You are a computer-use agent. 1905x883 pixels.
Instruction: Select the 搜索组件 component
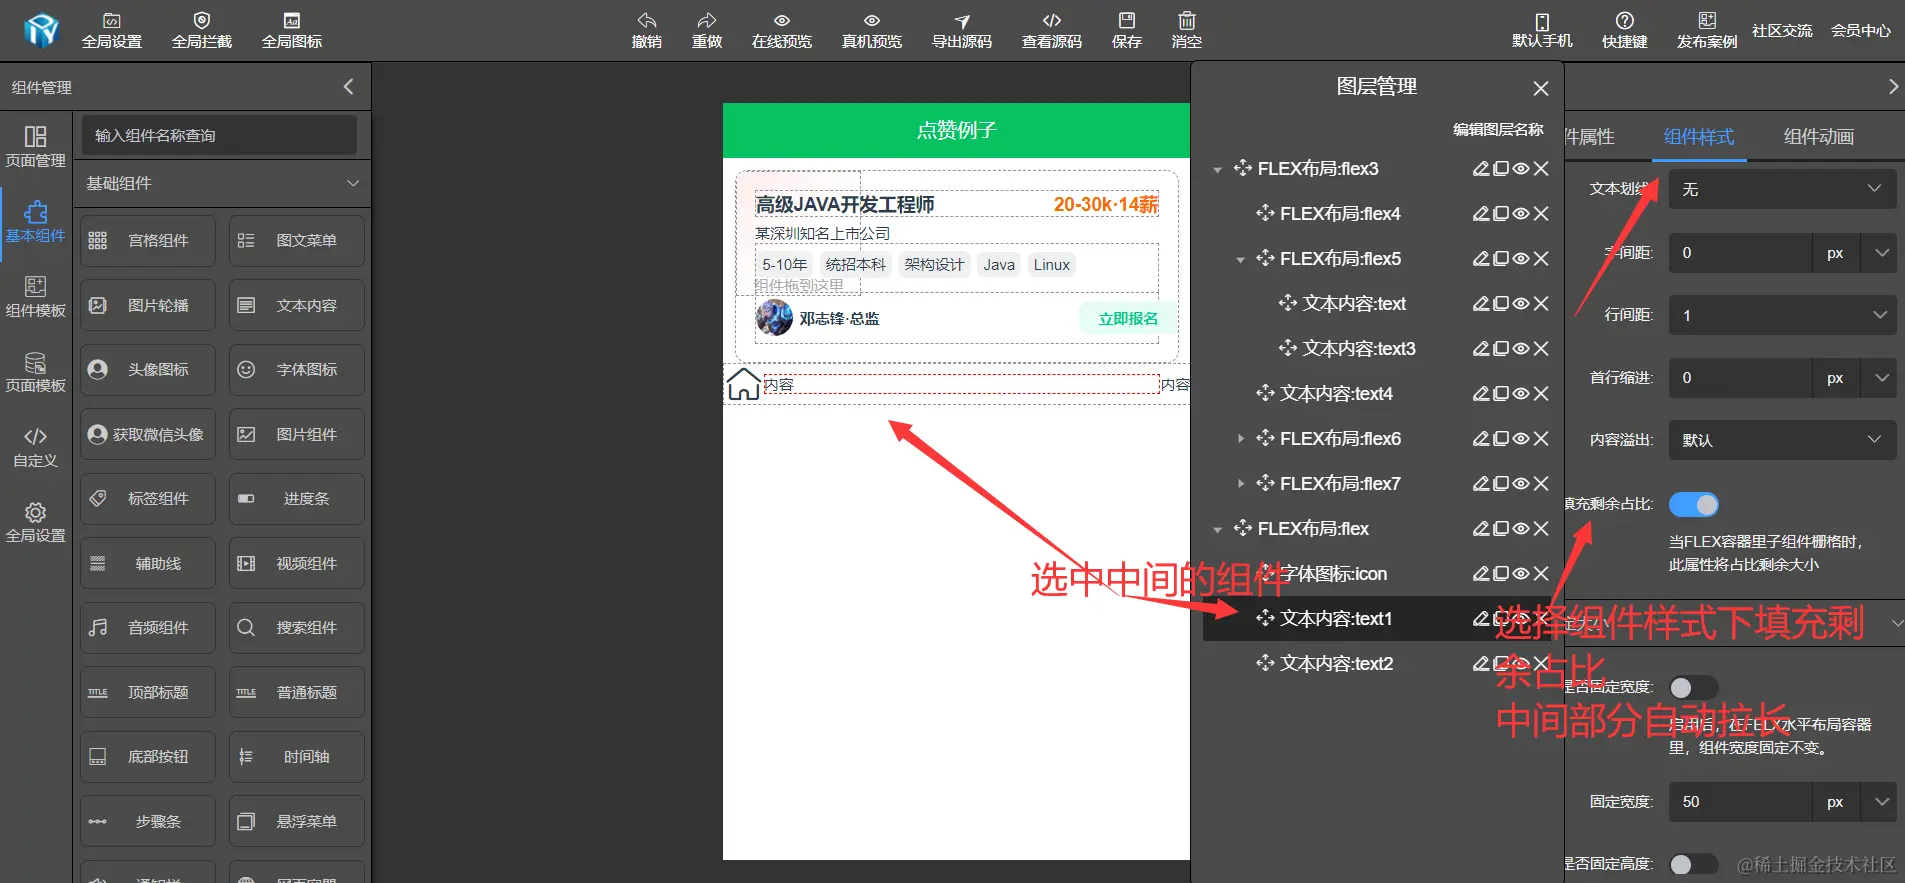pyautogui.click(x=297, y=628)
